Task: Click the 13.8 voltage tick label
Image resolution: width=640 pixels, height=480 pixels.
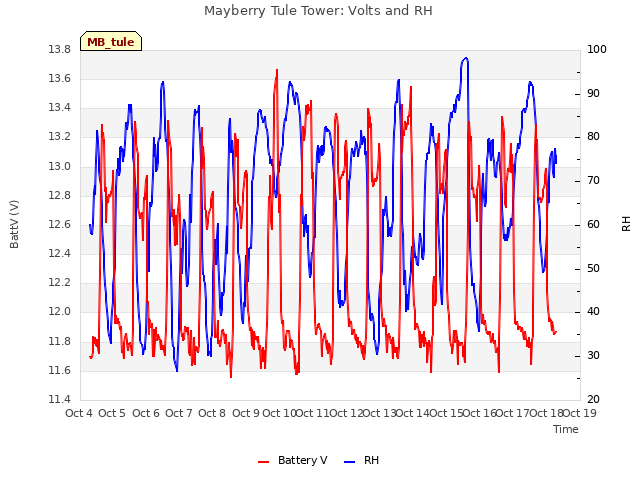Action: (60, 50)
